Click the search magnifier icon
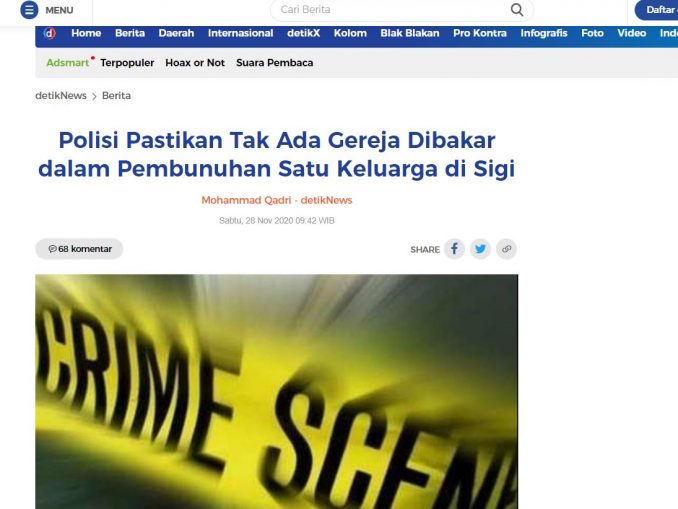Screen dimensions: 678x509 pyautogui.click(x=517, y=10)
